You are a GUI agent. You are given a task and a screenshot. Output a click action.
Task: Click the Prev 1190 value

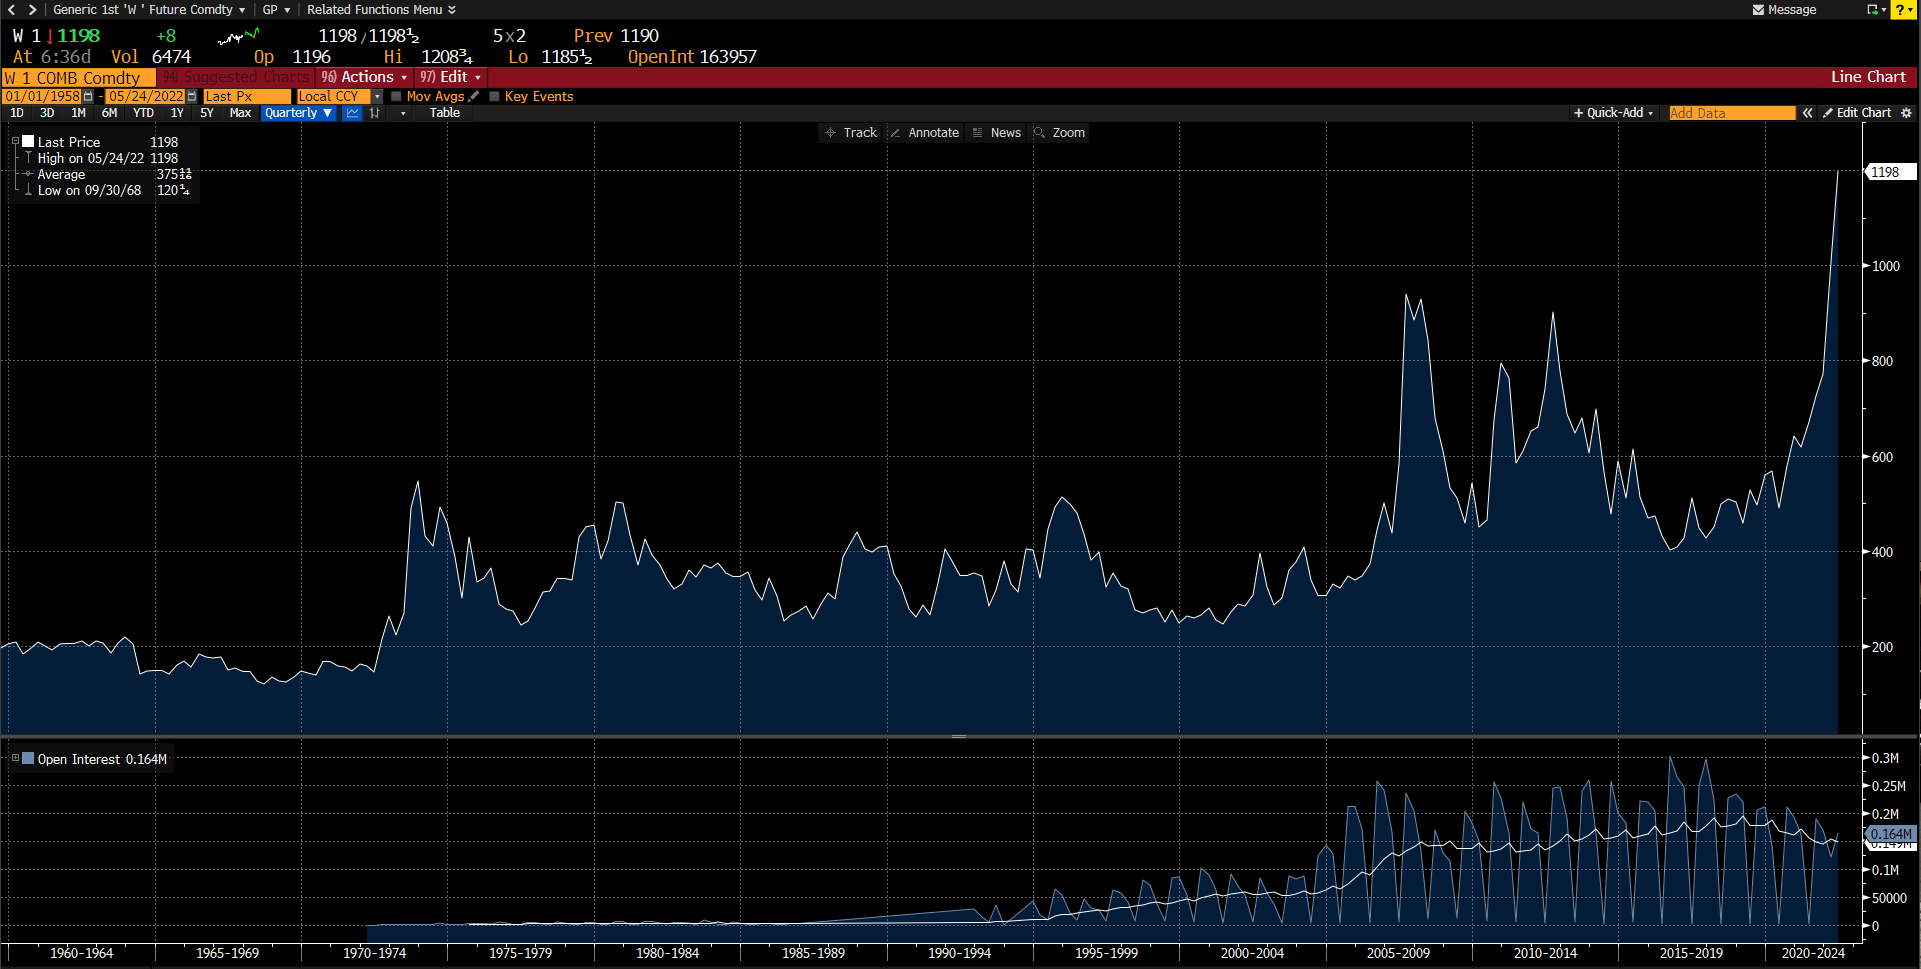click(616, 36)
